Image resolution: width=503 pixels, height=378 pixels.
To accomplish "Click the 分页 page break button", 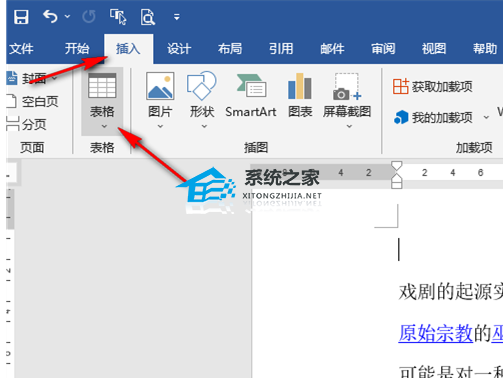I will tap(27, 124).
